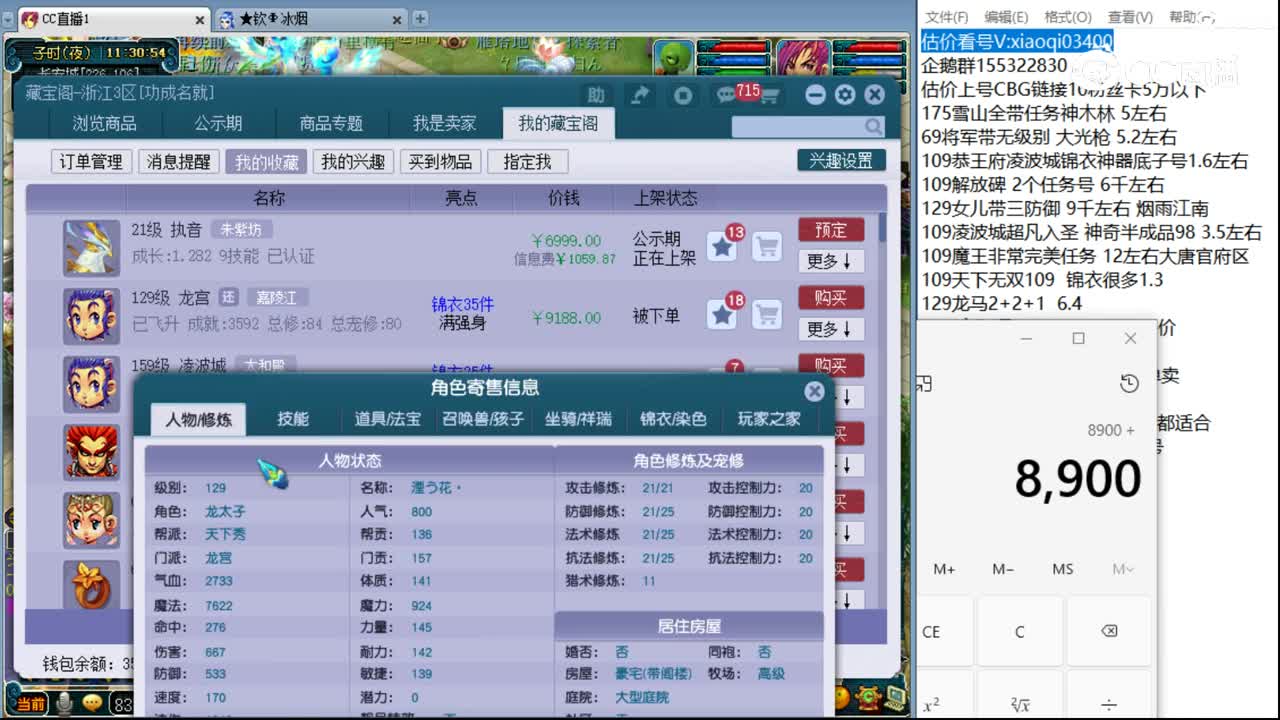Click the share arrow icon on the toolbar

[640, 93]
